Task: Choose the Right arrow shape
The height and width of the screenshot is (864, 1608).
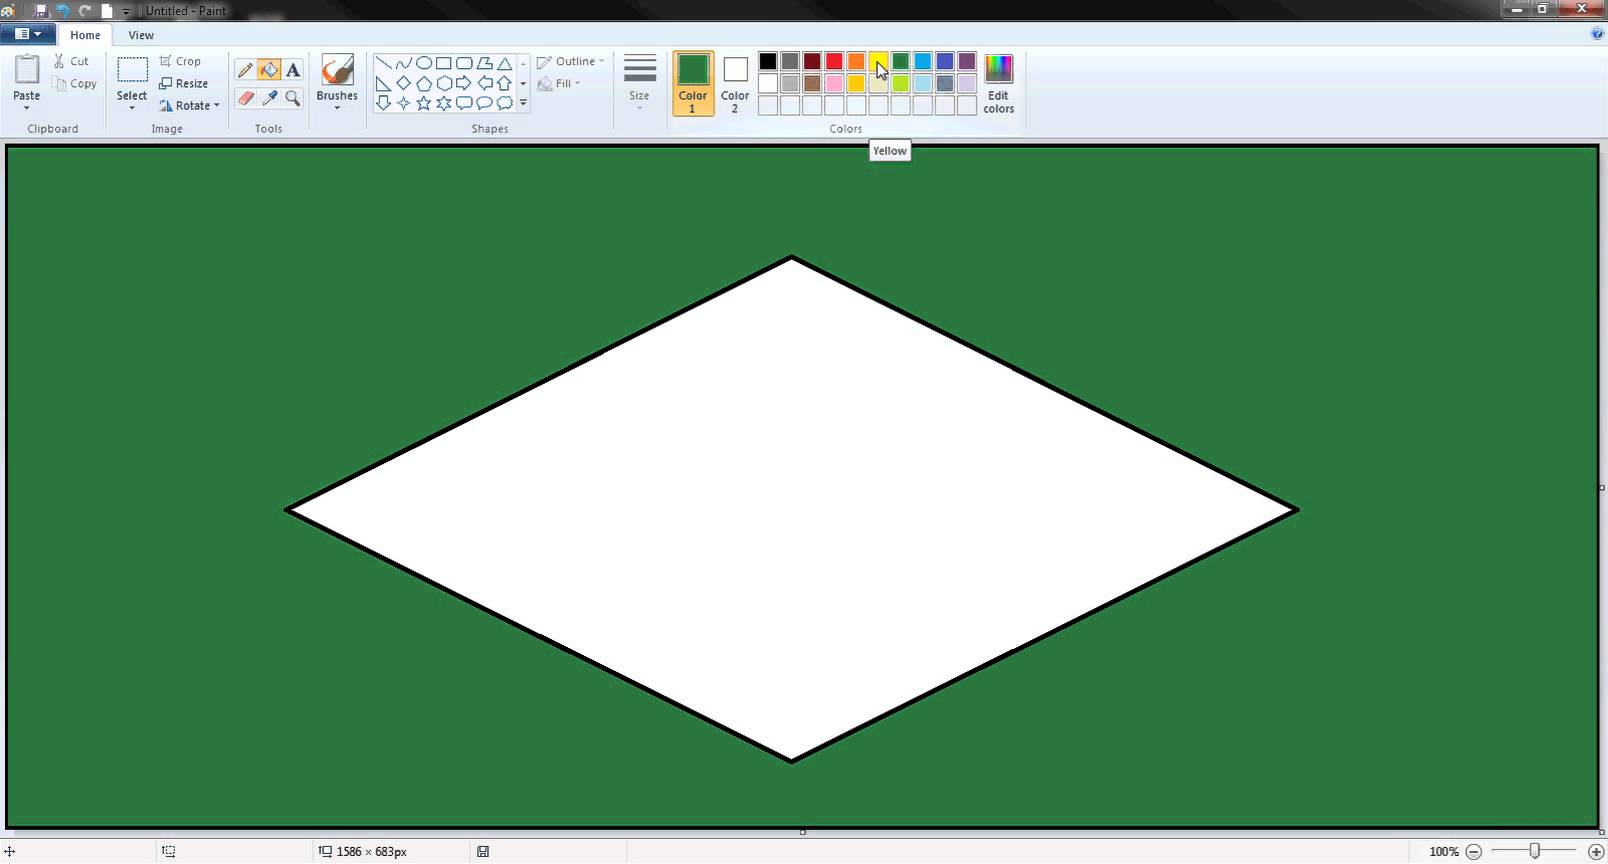Action: point(464,83)
